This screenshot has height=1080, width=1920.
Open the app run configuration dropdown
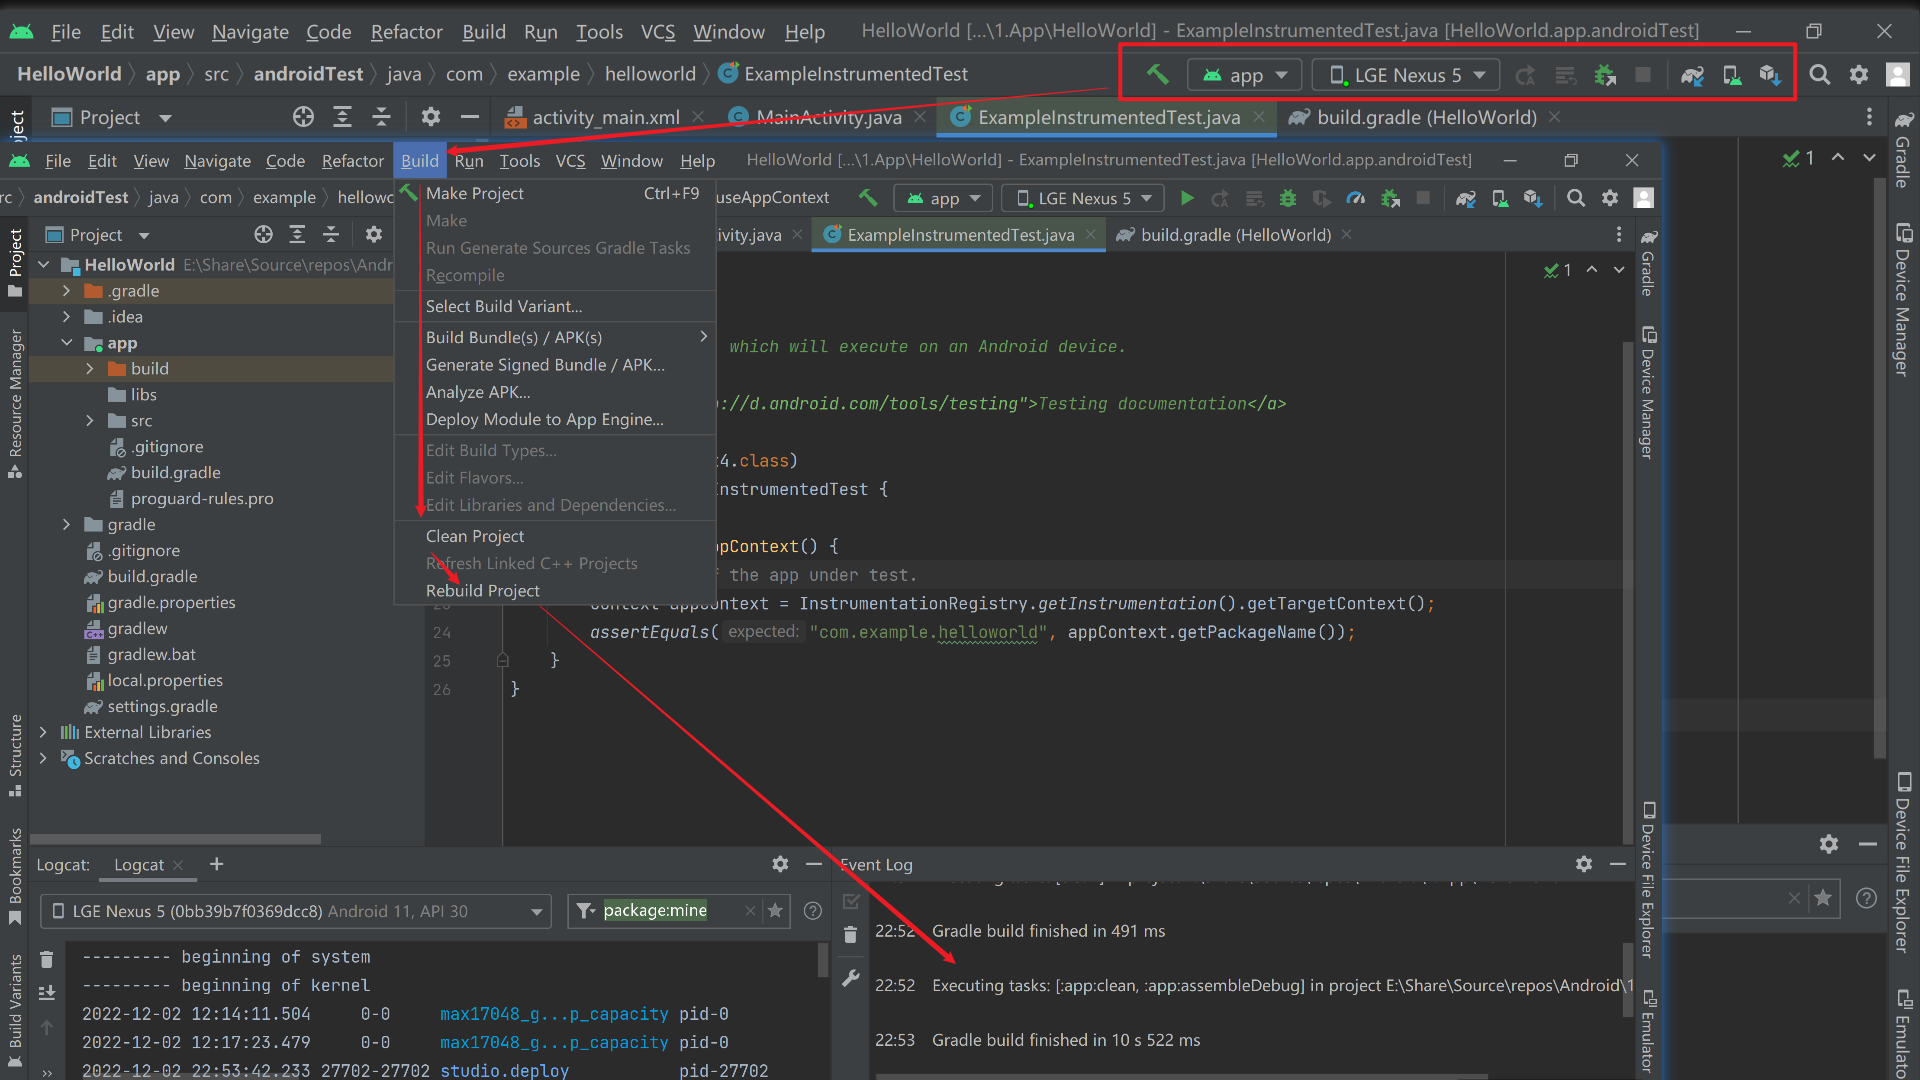(944, 198)
